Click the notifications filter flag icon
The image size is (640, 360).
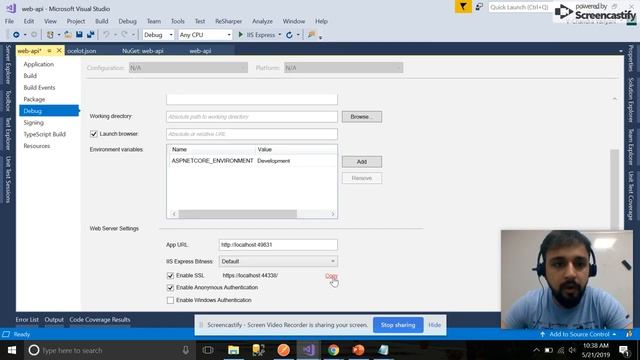click(x=463, y=7)
